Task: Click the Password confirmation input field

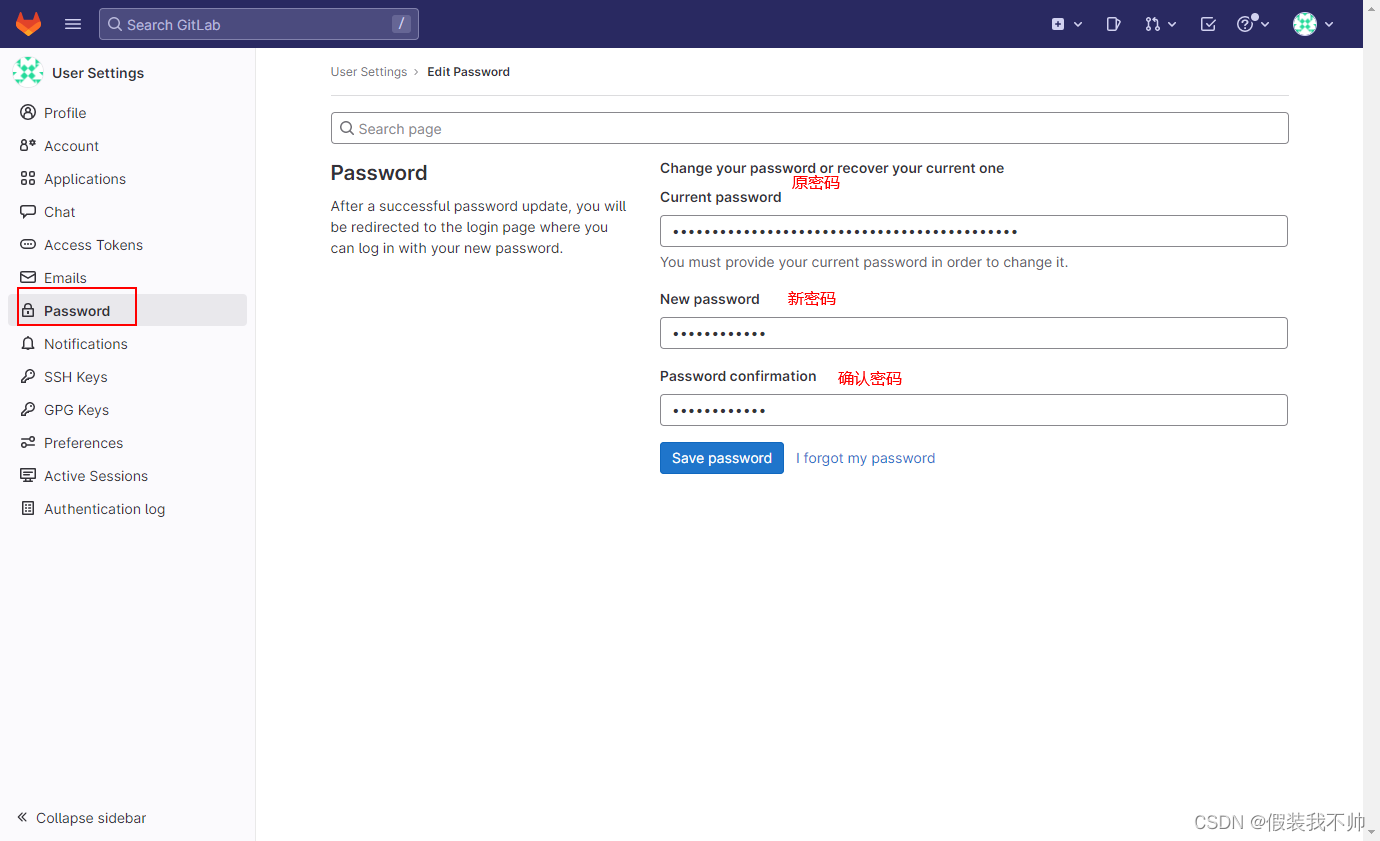Action: coord(974,410)
